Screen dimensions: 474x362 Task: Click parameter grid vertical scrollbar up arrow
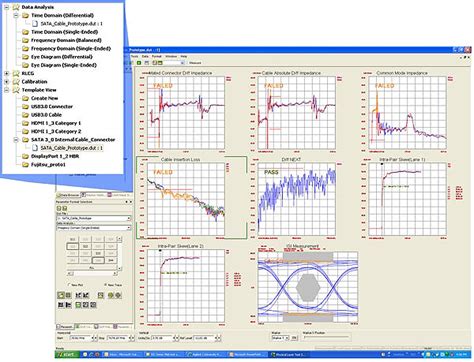(119, 239)
